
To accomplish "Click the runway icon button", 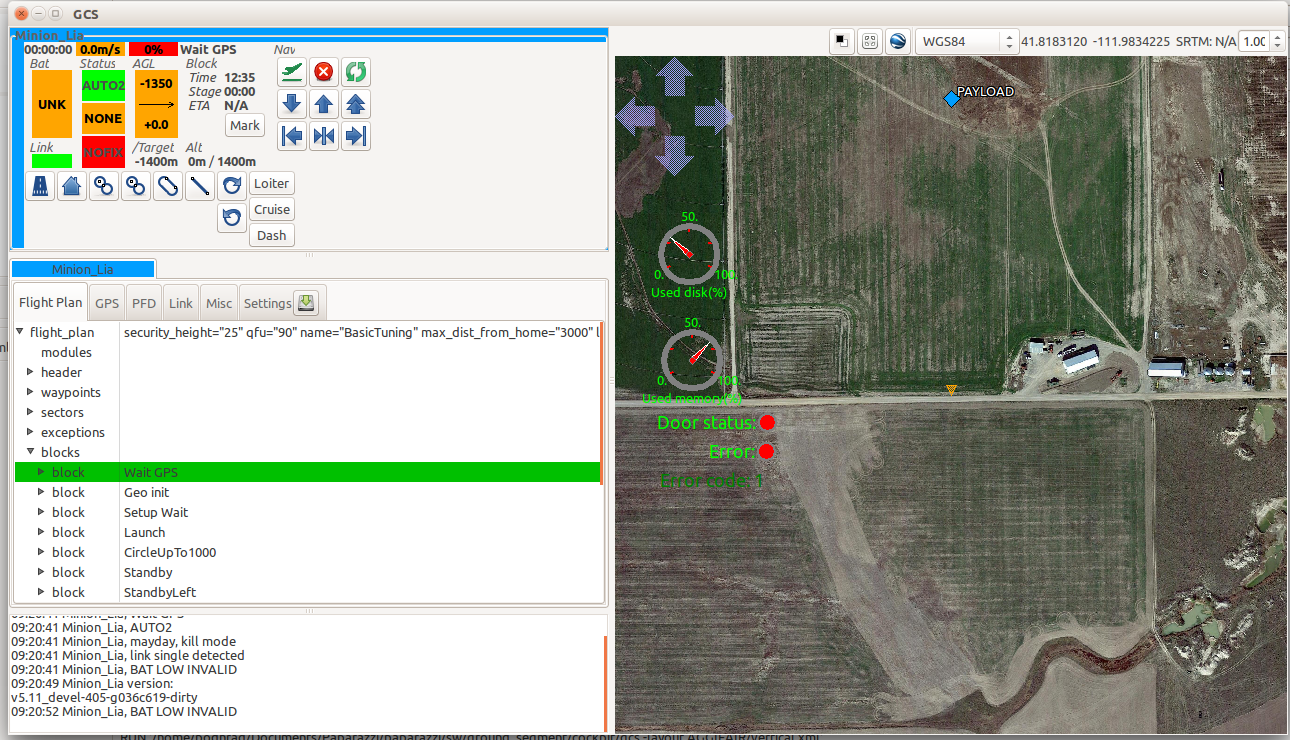I will (40, 186).
